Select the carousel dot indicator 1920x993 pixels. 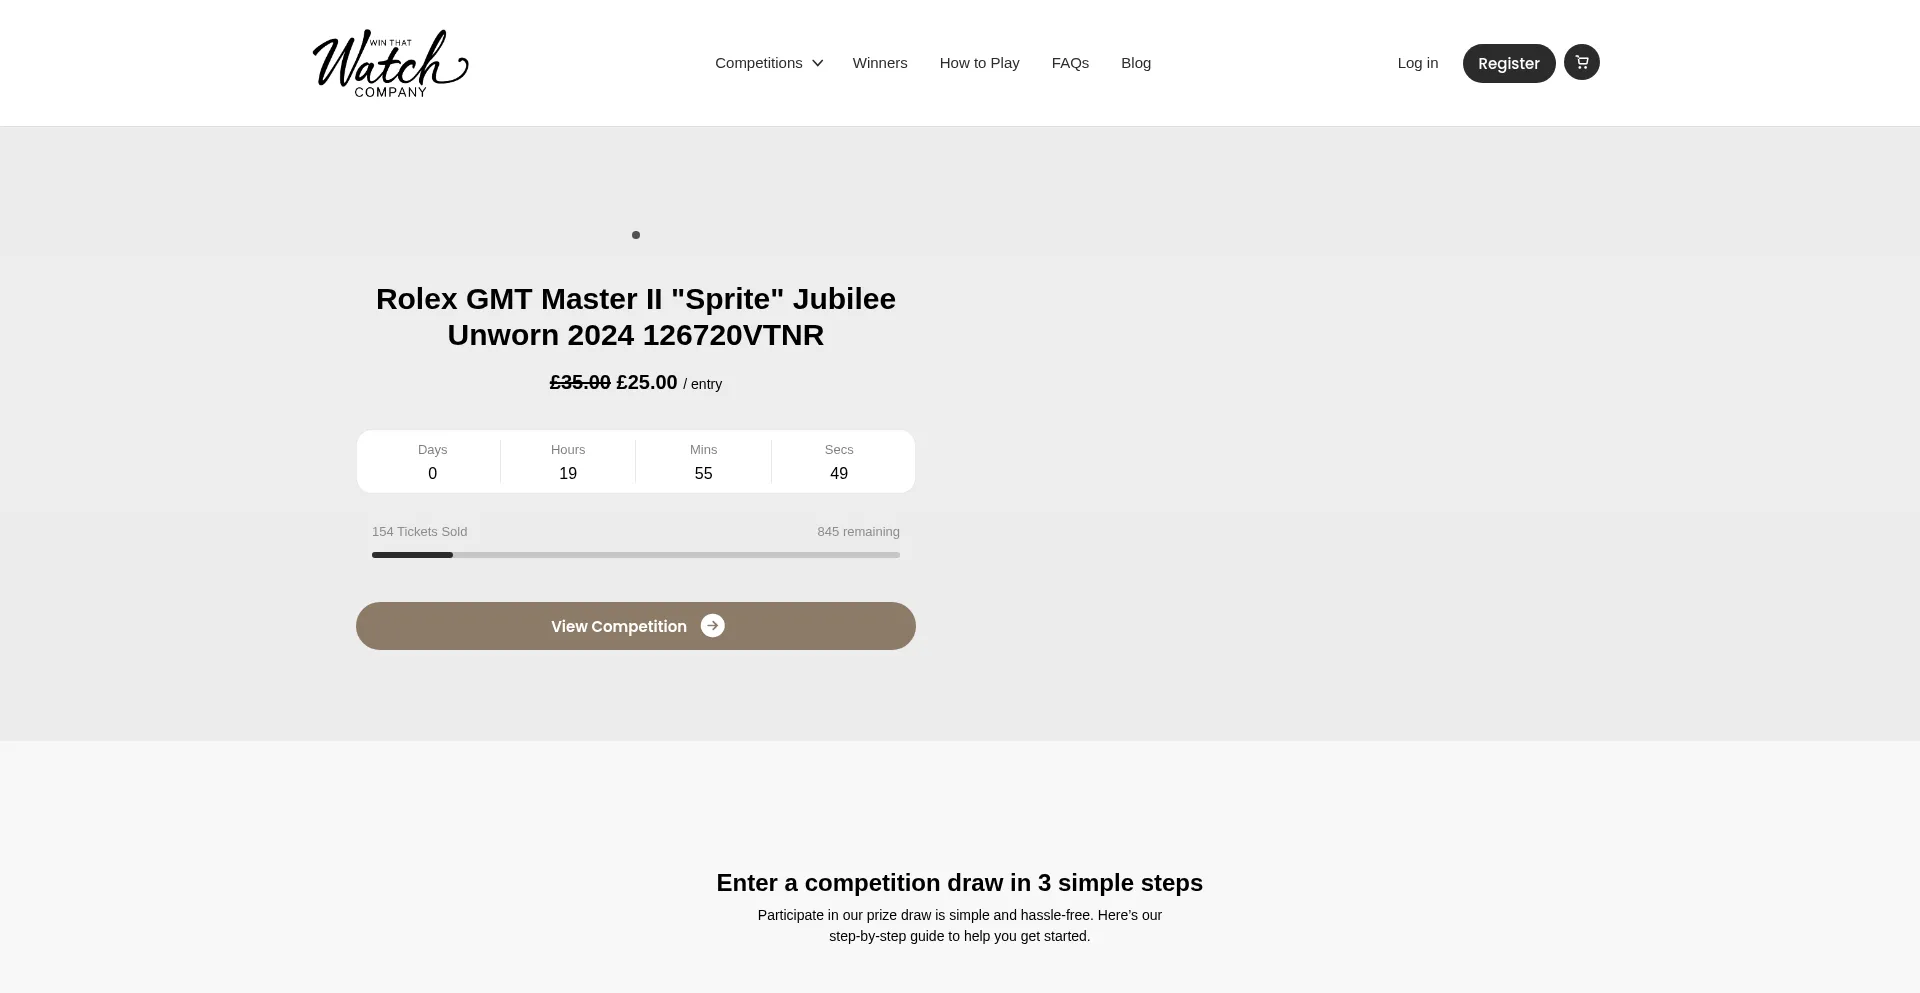636,235
